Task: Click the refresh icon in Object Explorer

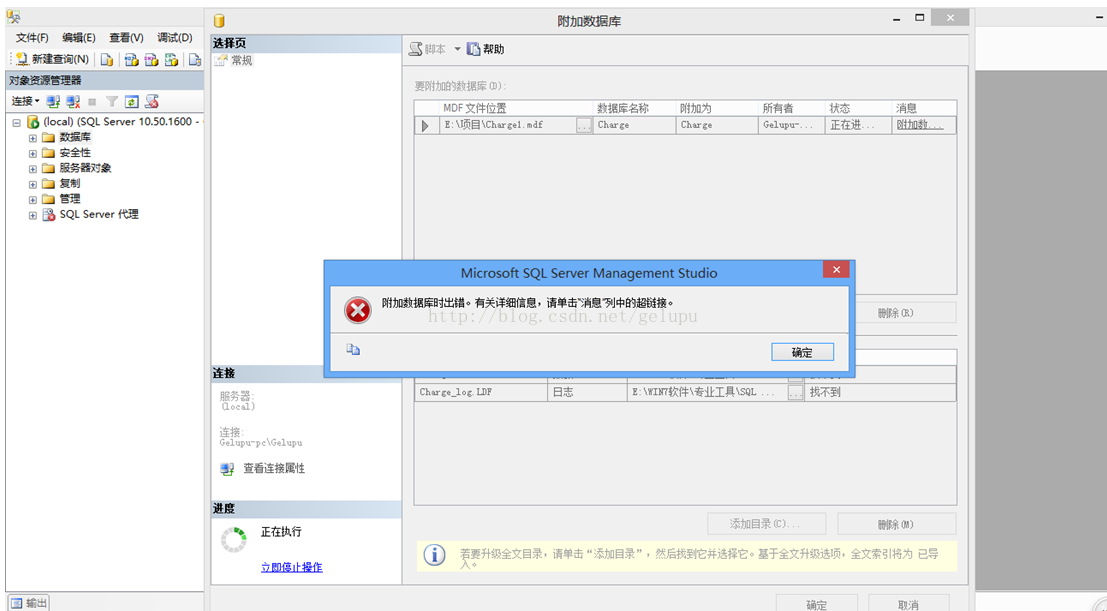Action: point(131,102)
